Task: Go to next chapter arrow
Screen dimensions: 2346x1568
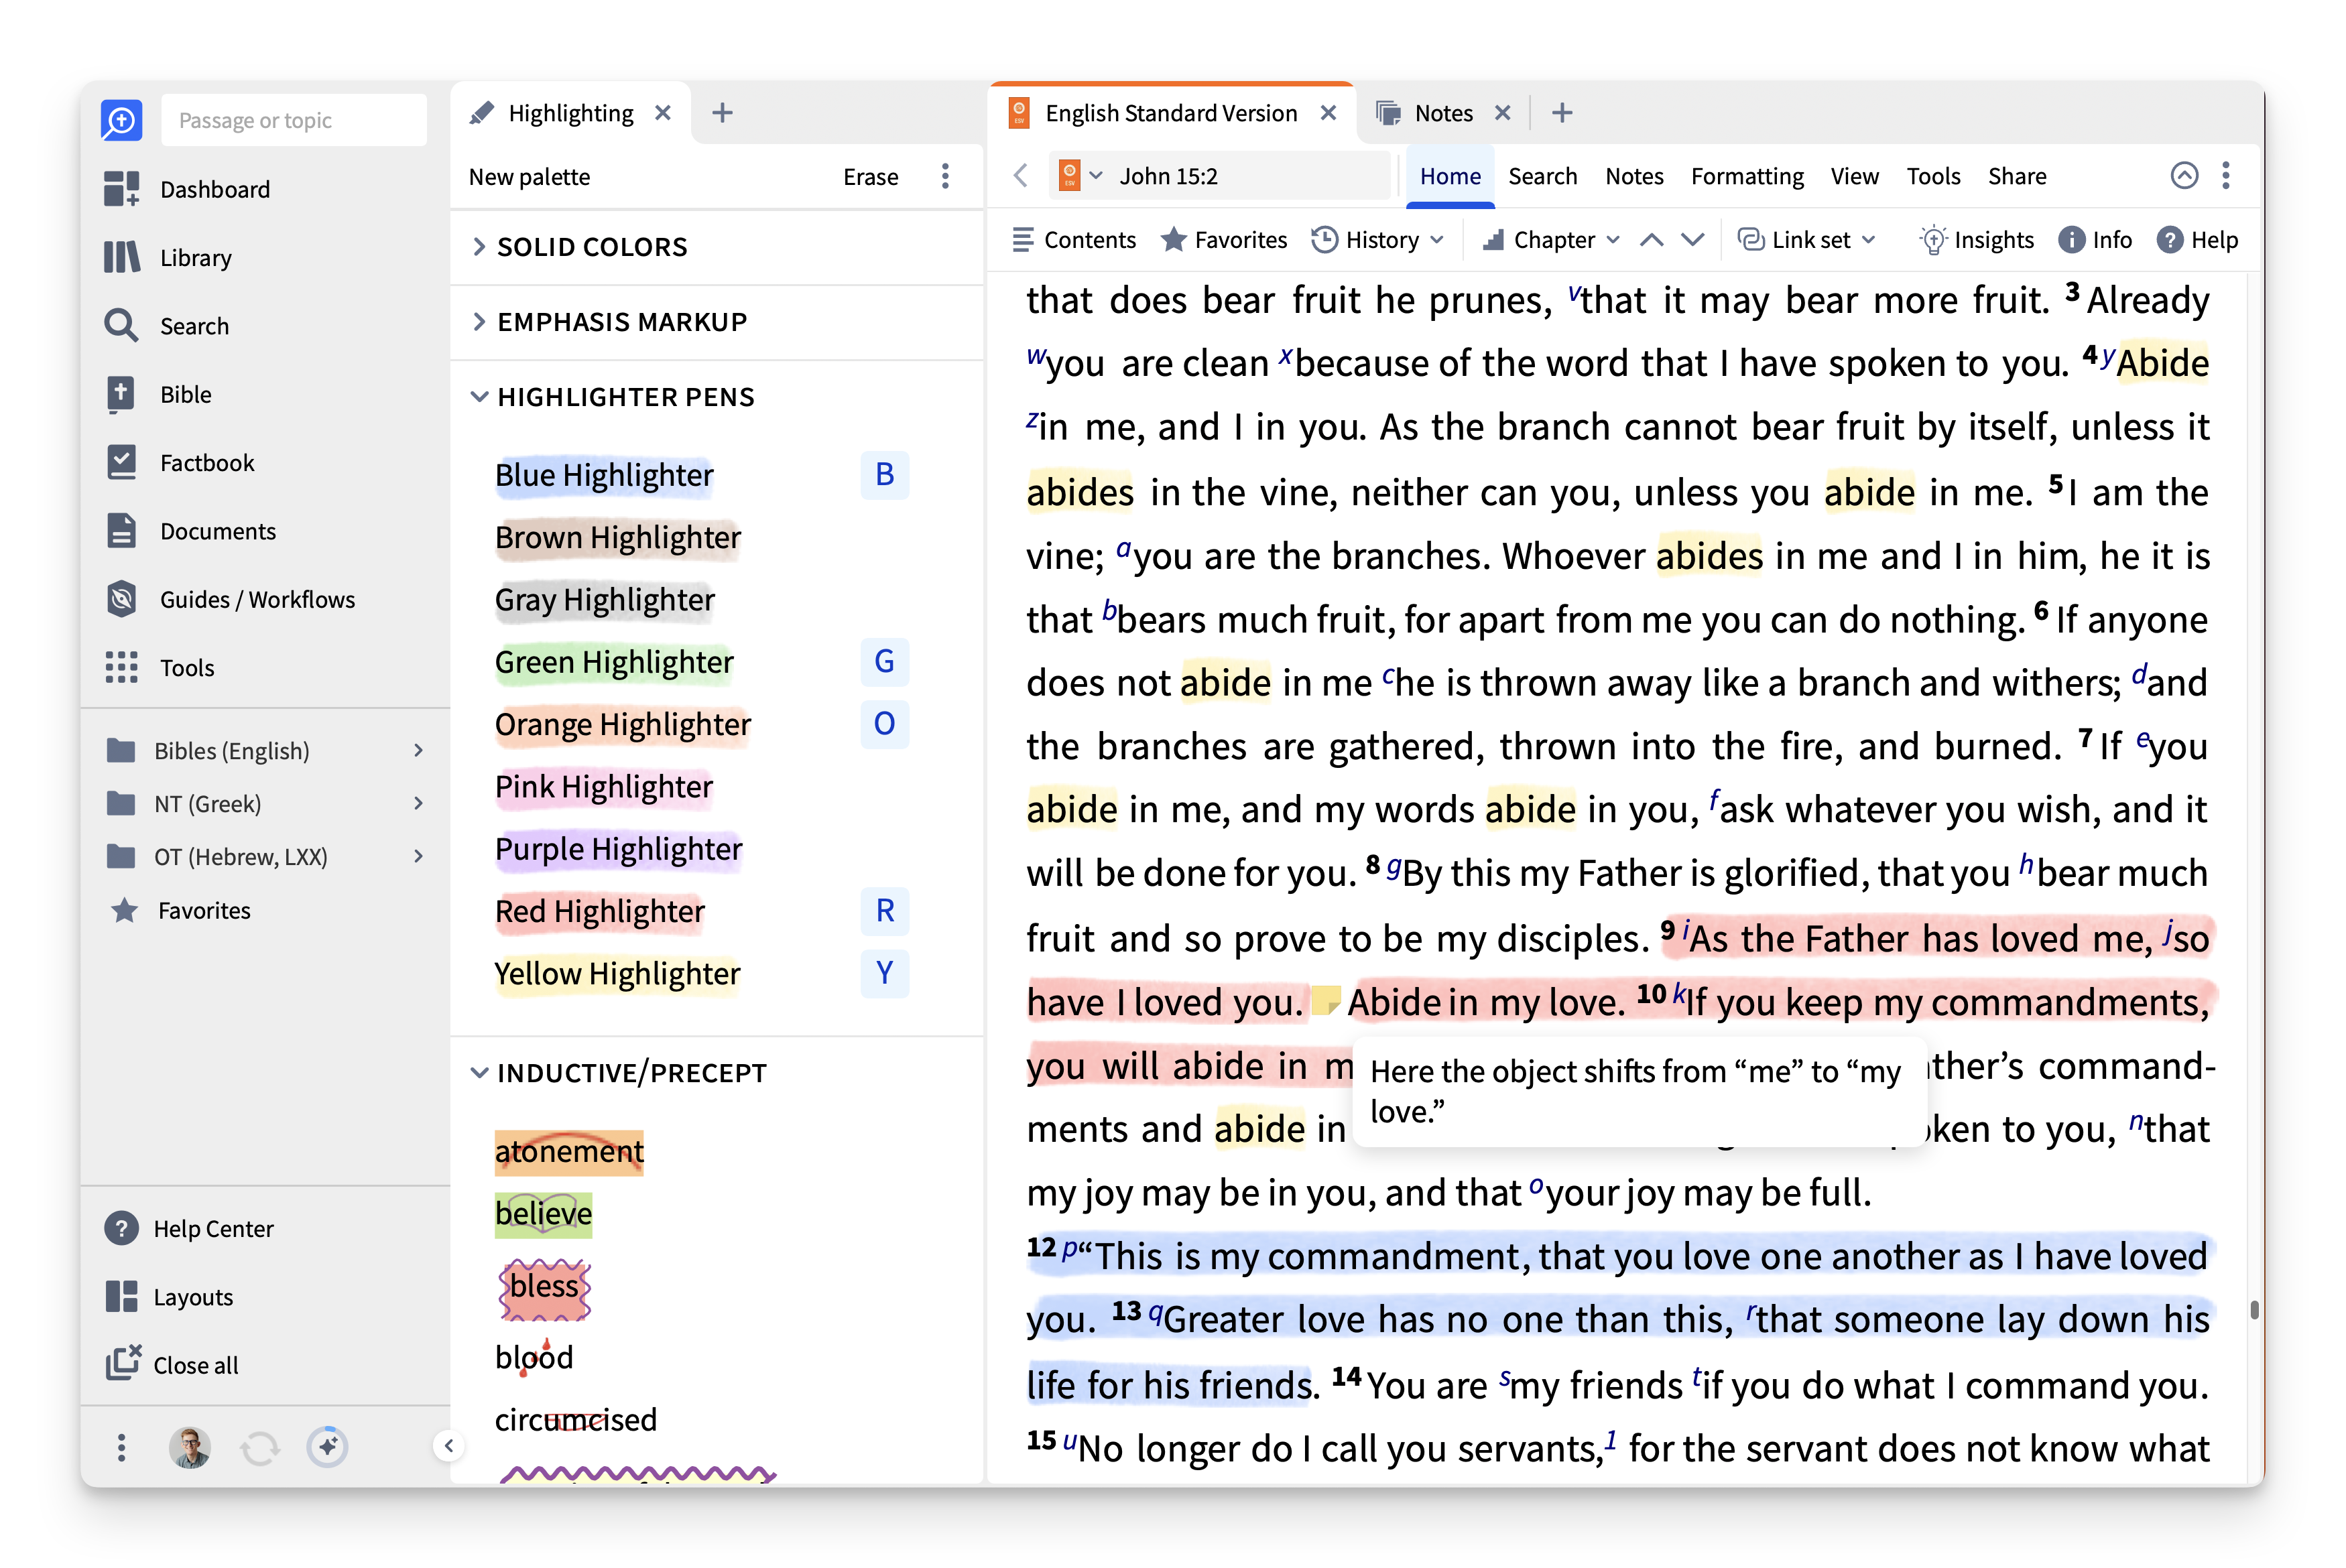Action: click(x=1692, y=240)
